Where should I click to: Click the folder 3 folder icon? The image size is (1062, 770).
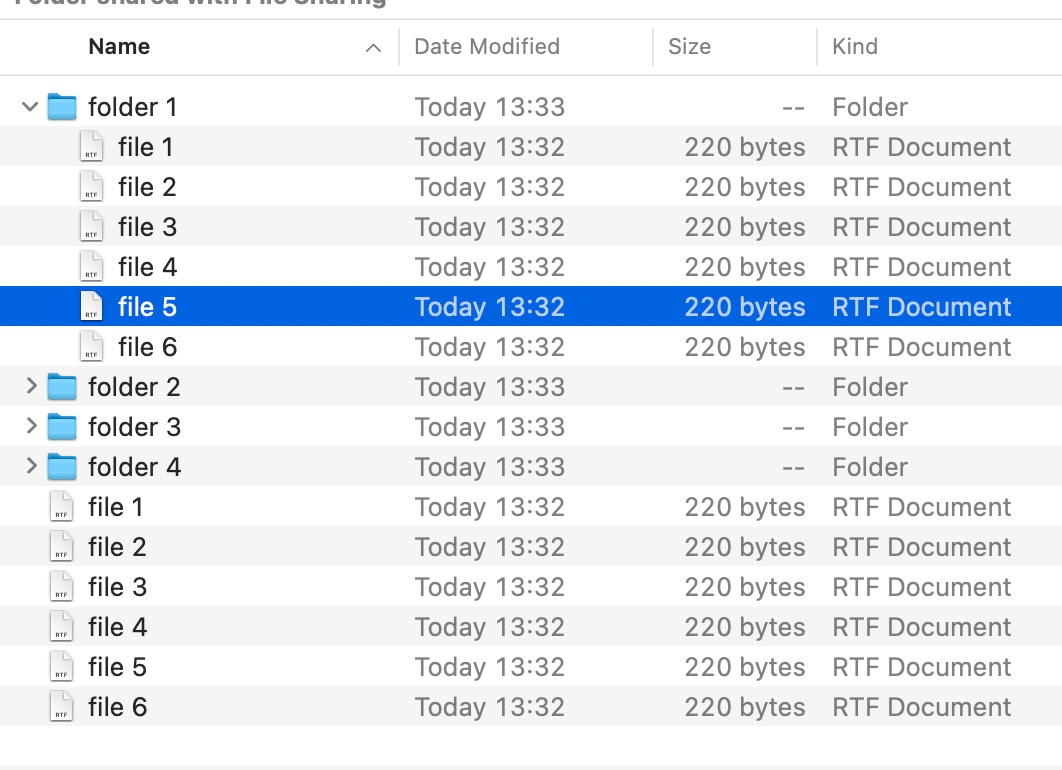(x=62, y=426)
